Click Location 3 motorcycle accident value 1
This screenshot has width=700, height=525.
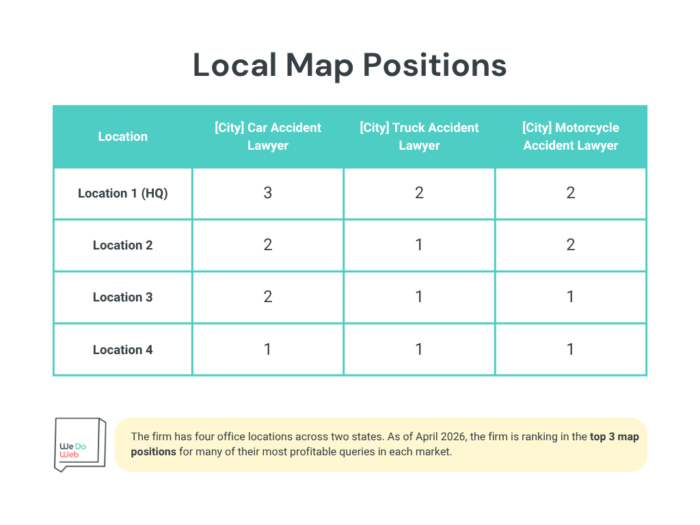pos(570,296)
